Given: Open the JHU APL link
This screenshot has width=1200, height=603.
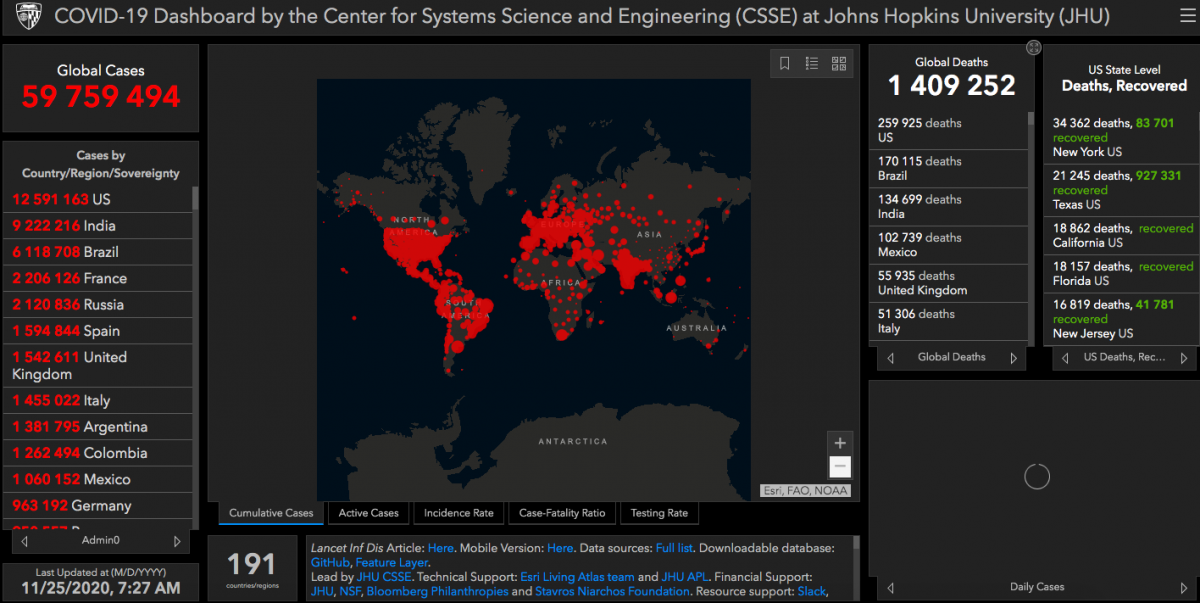Looking at the screenshot, I should [x=686, y=577].
